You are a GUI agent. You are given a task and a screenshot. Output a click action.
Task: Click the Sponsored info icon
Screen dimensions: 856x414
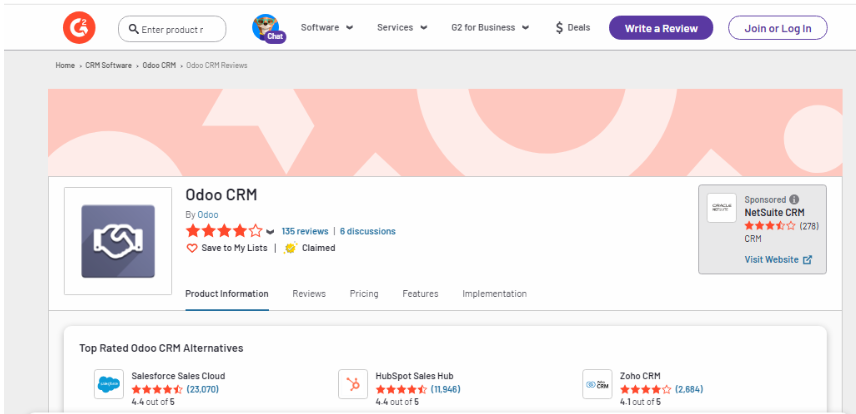pyautogui.click(x=794, y=199)
